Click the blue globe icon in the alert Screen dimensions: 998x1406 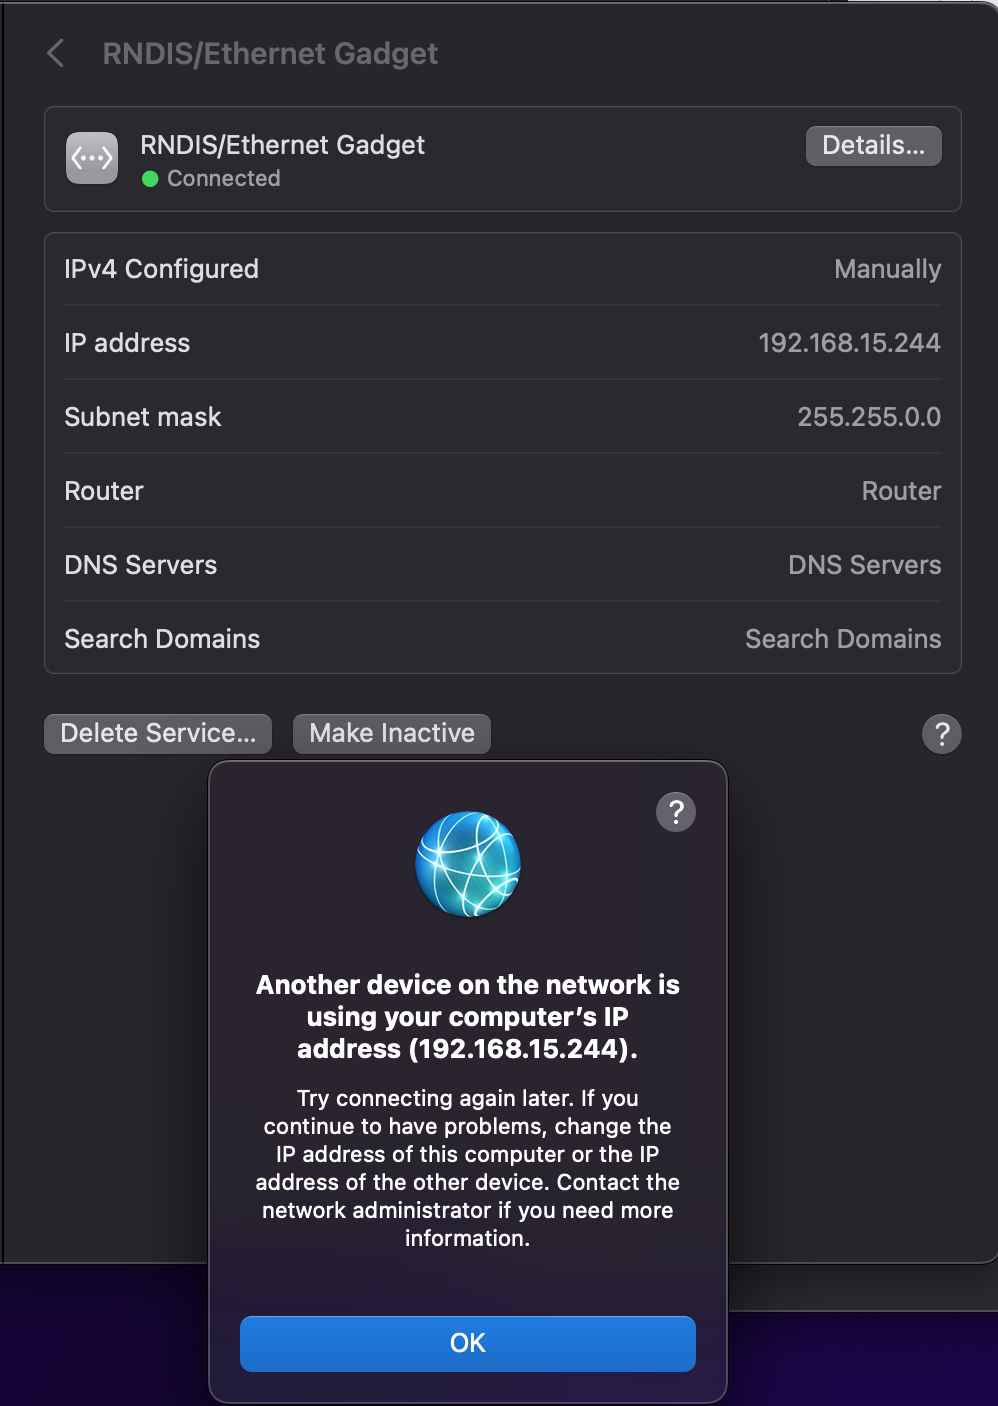pyautogui.click(x=468, y=864)
